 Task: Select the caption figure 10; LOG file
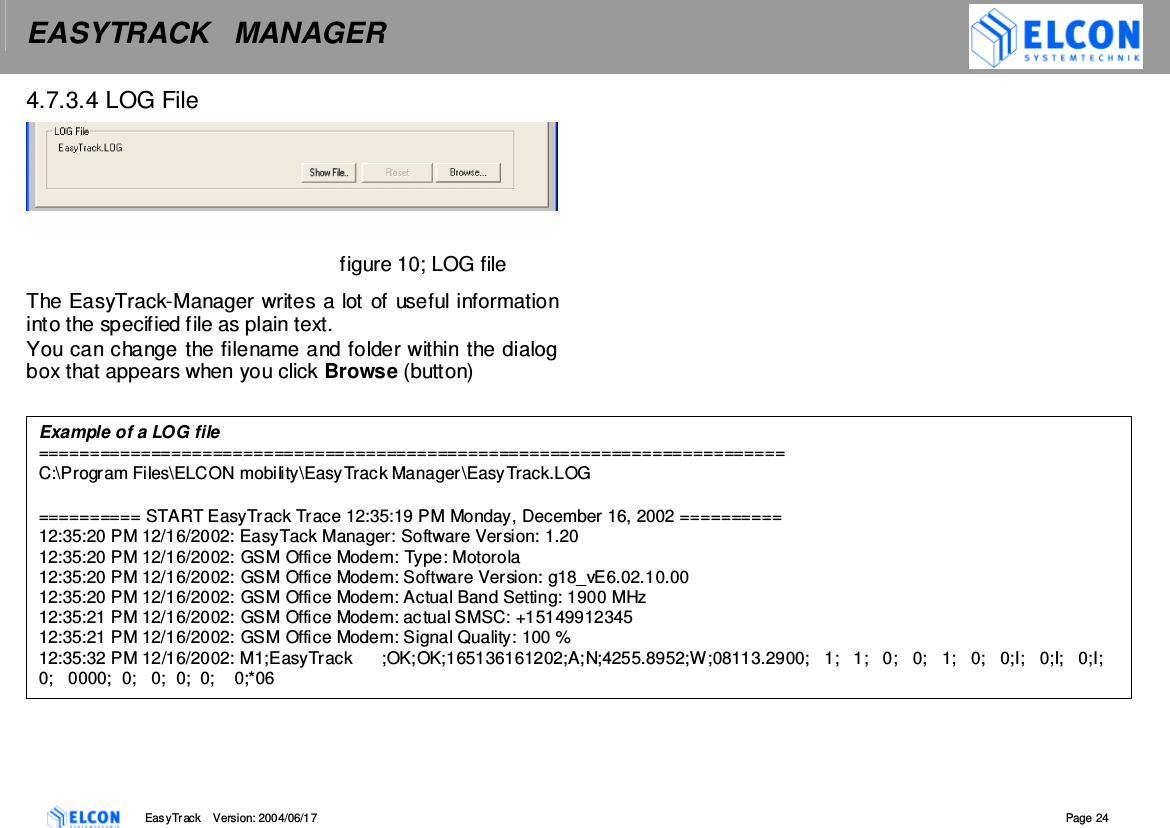coord(422,264)
